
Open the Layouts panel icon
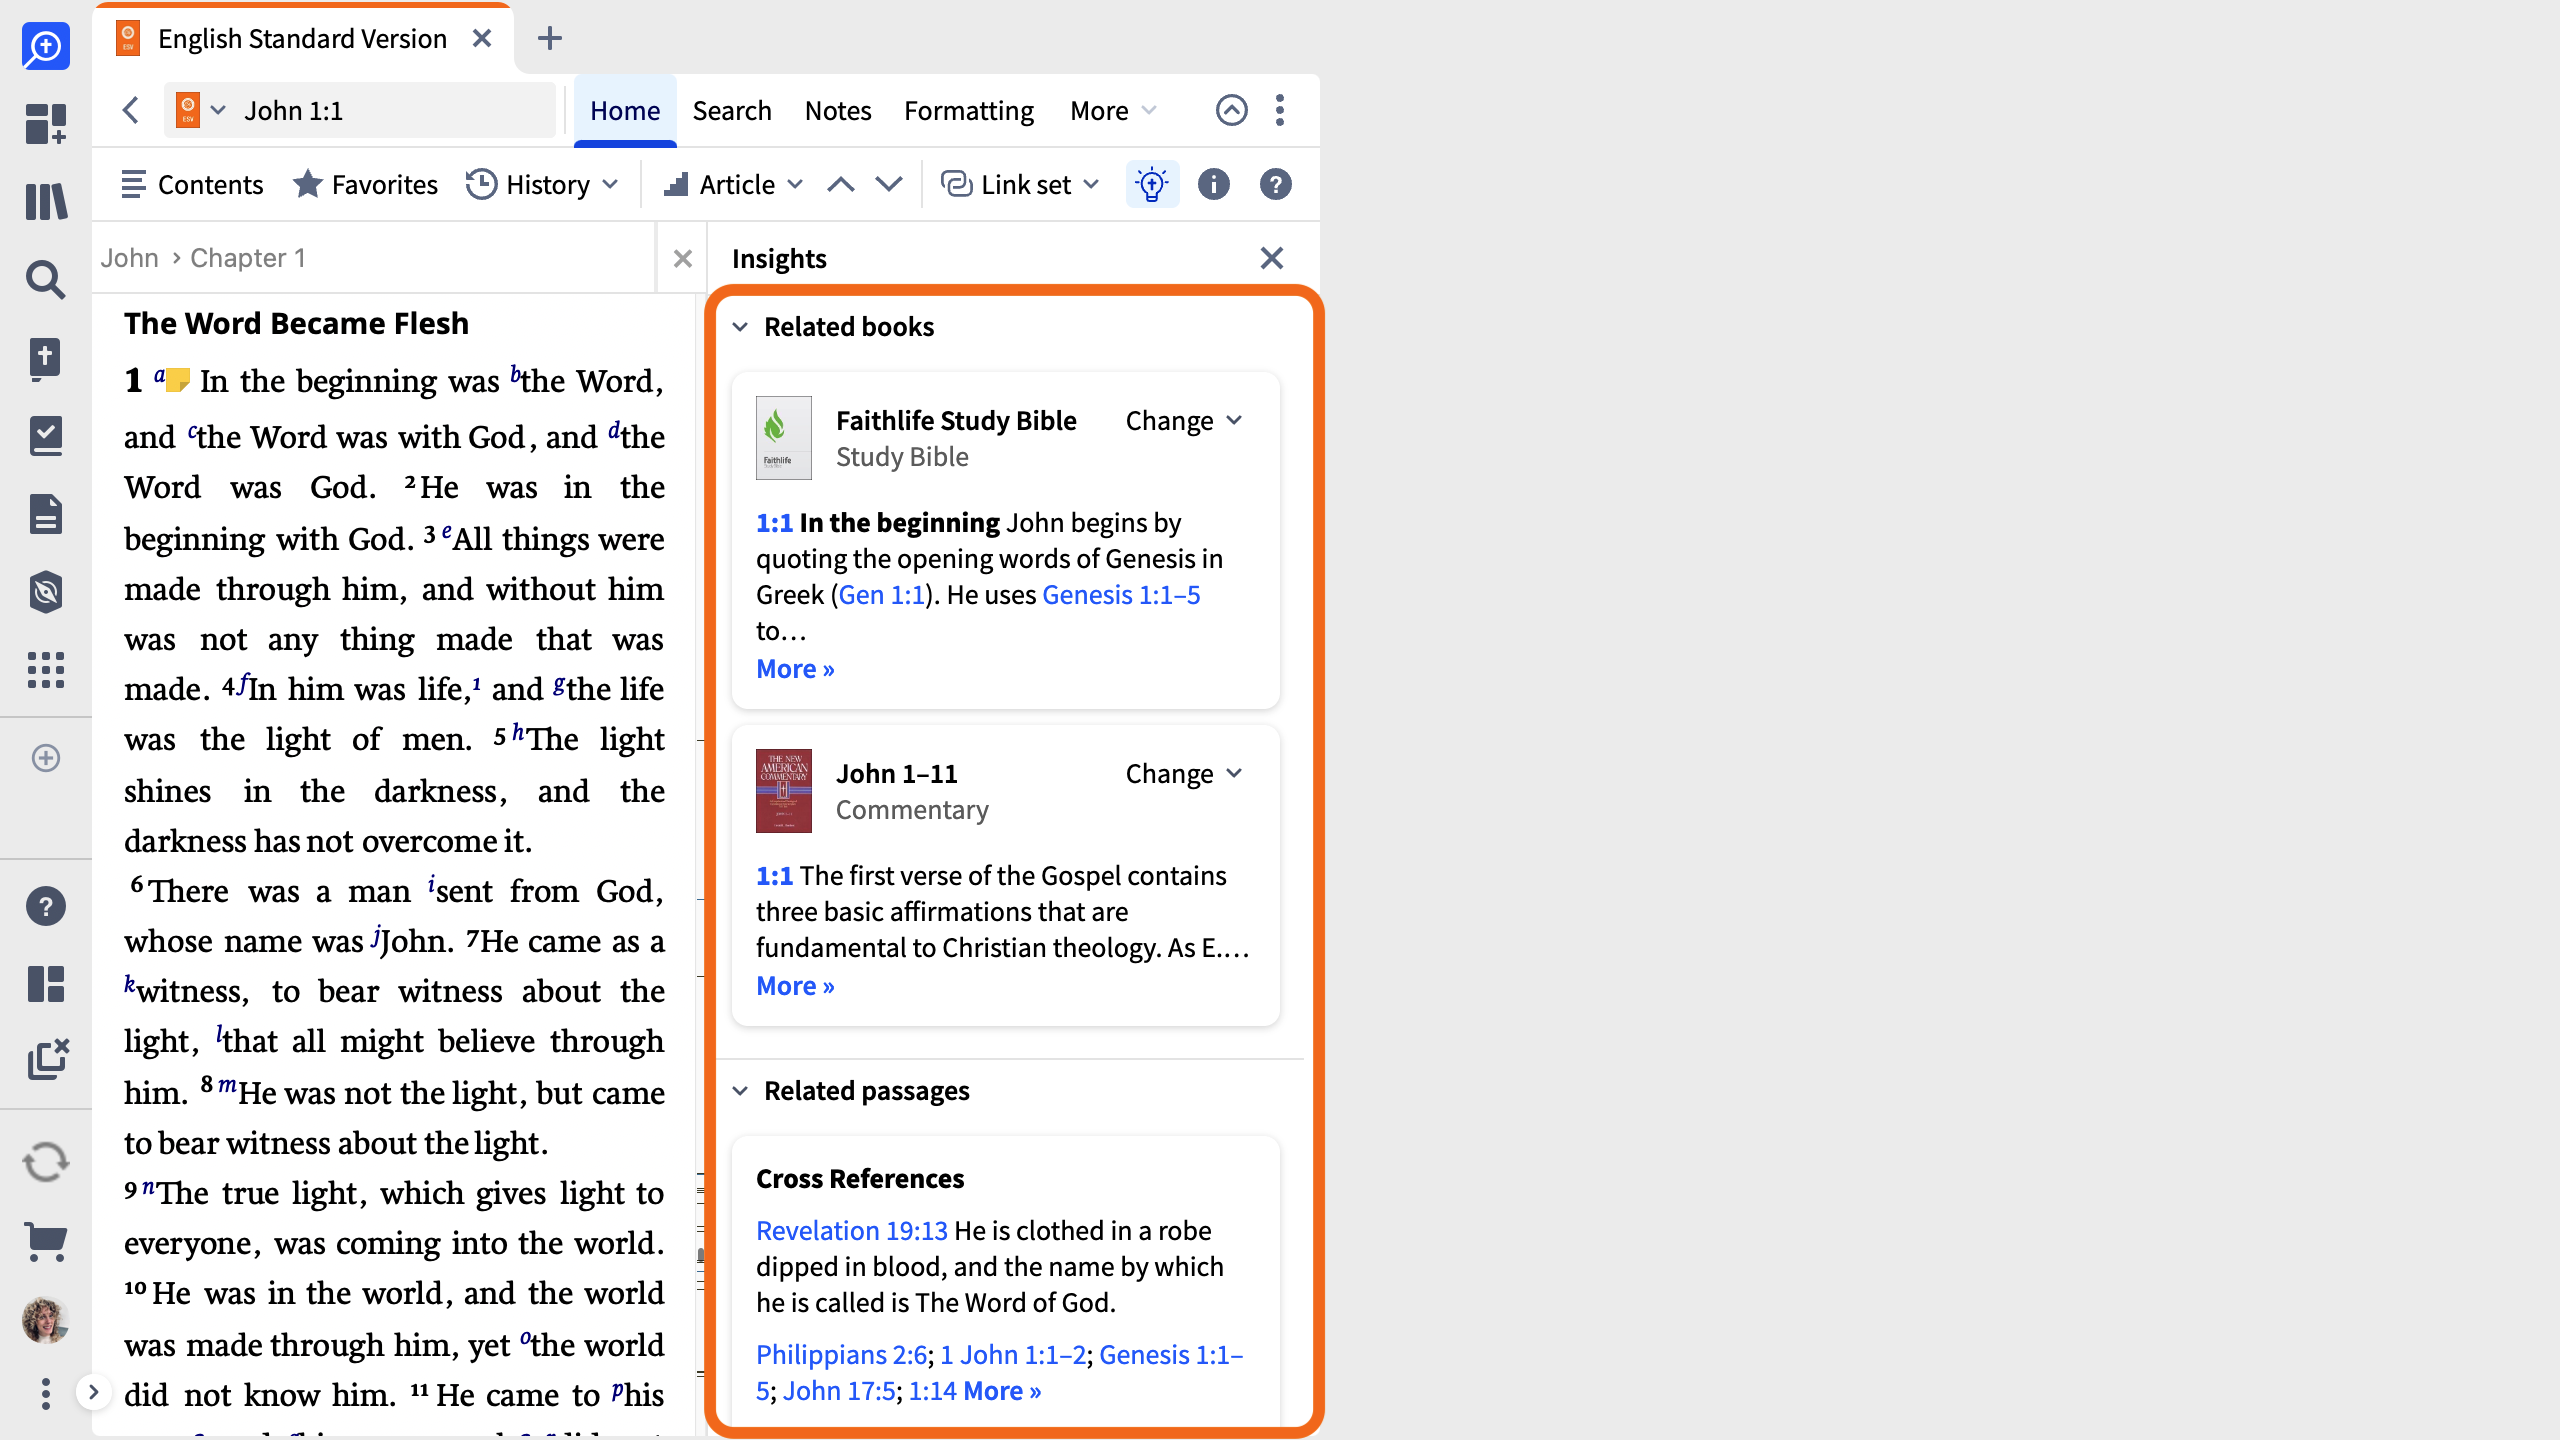46,984
